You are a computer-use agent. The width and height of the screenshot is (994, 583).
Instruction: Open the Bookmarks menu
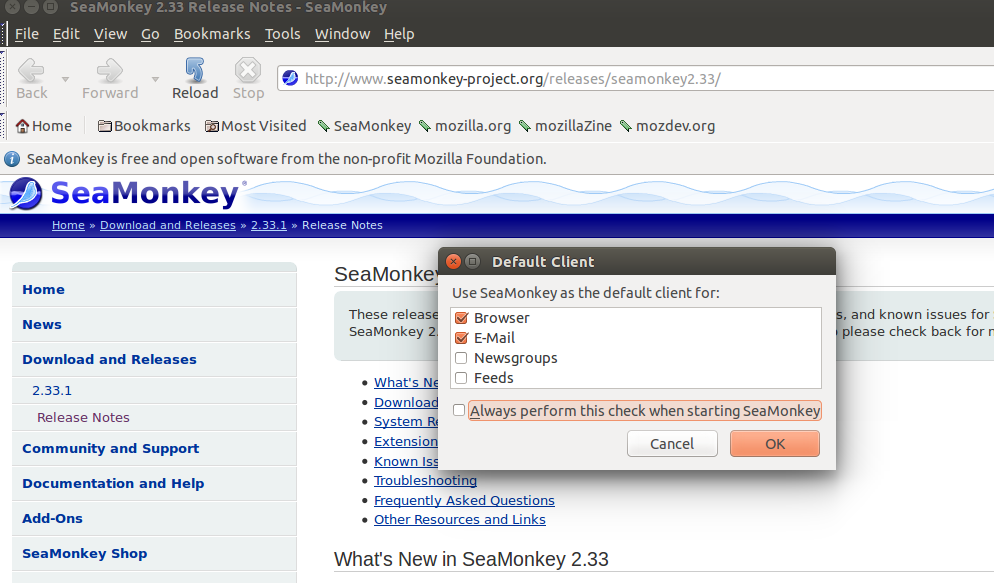pyautogui.click(x=212, y=34)
